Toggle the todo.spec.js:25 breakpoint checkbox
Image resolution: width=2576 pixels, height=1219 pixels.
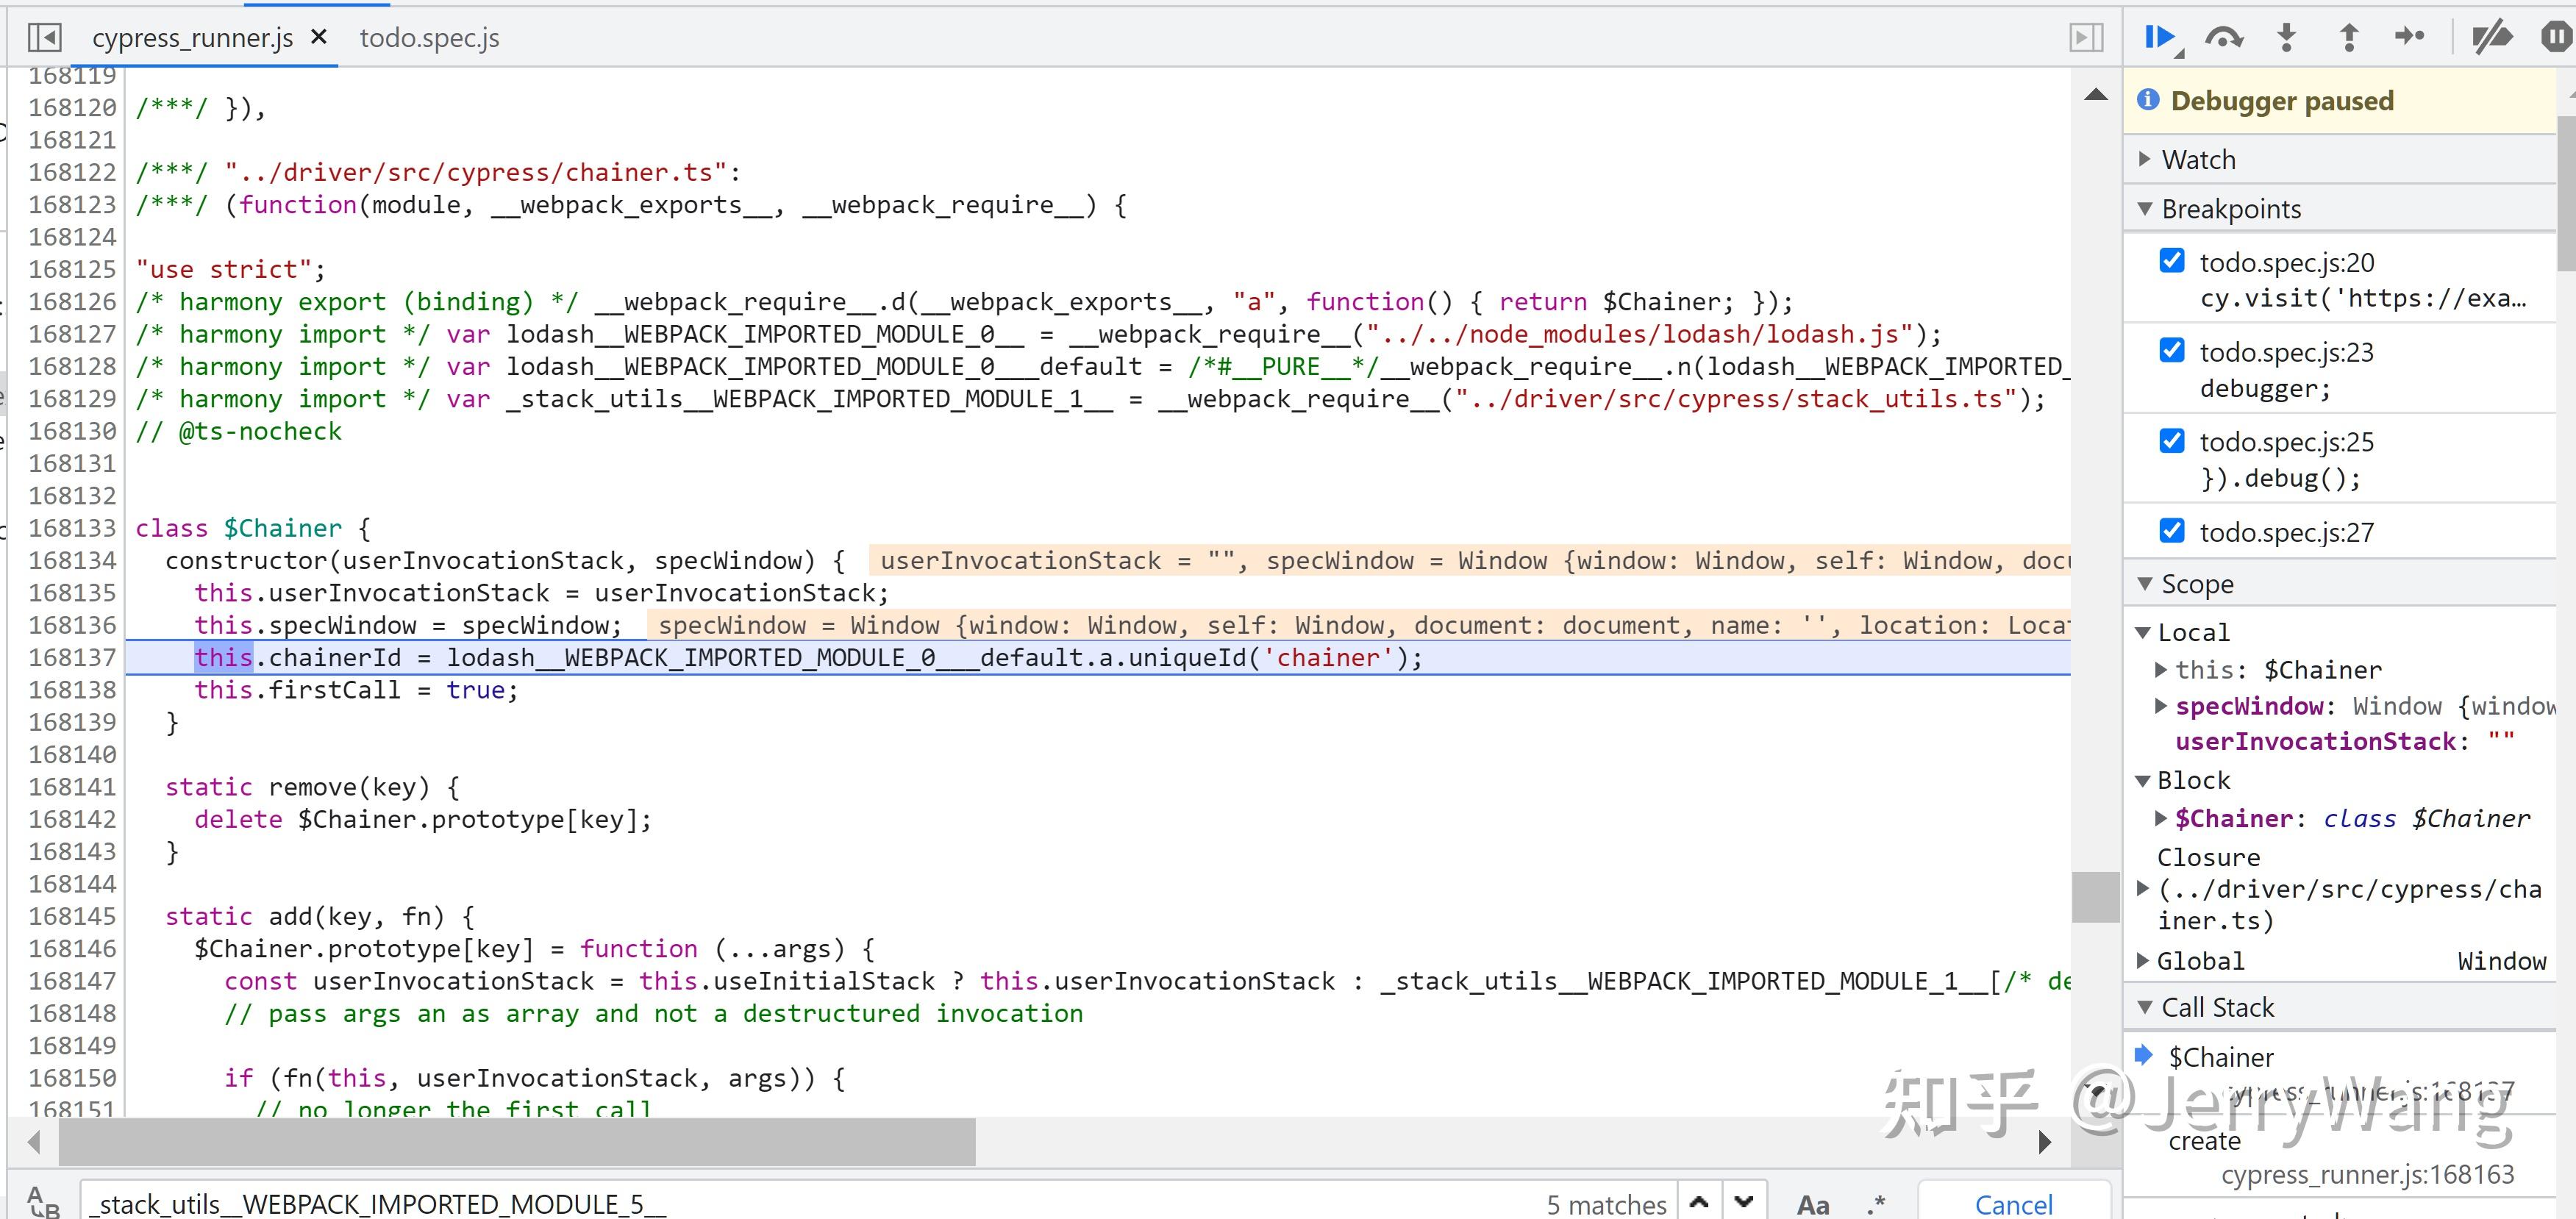click(2172, 441)
